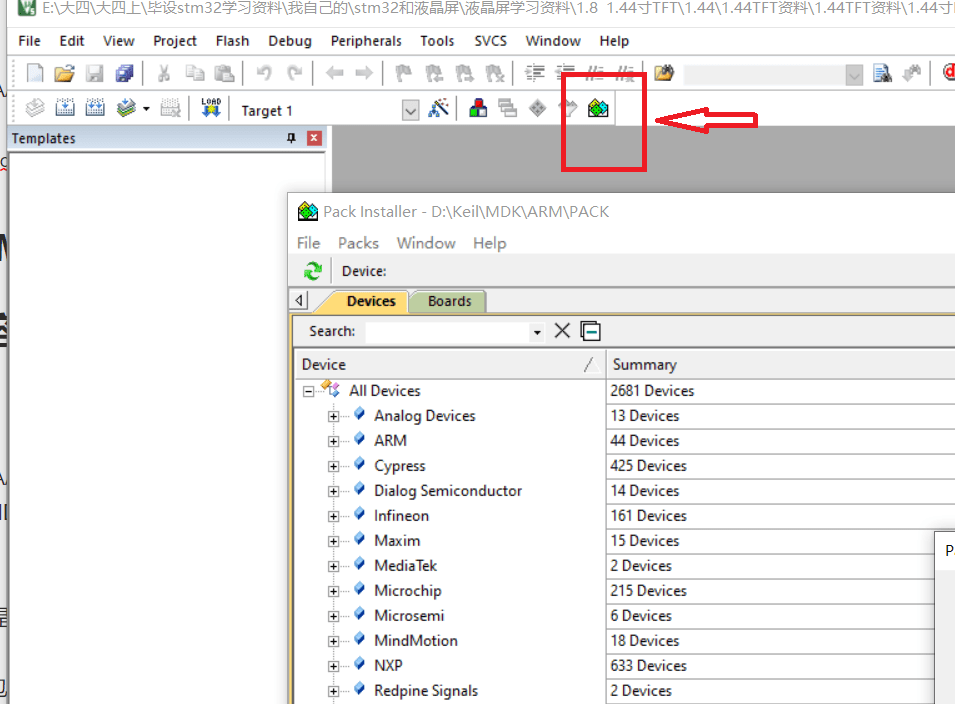Create a new file in Keil toolbar

pyautogui.click(x=35, y=74)
